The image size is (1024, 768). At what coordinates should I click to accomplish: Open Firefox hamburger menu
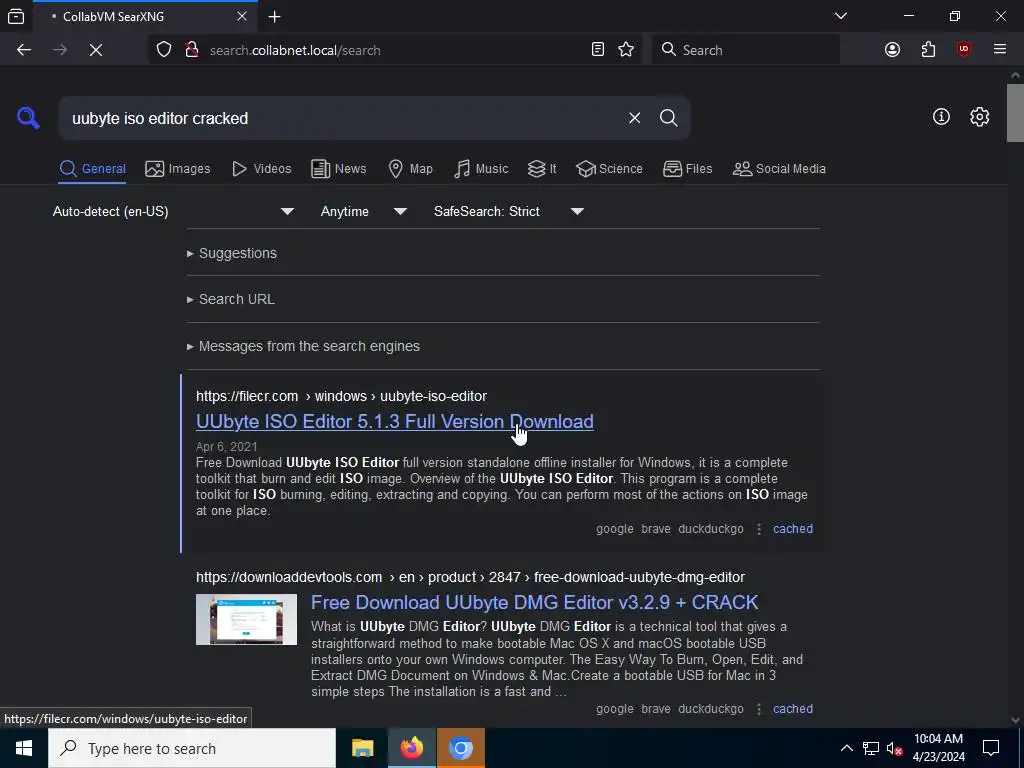point(999,50)
